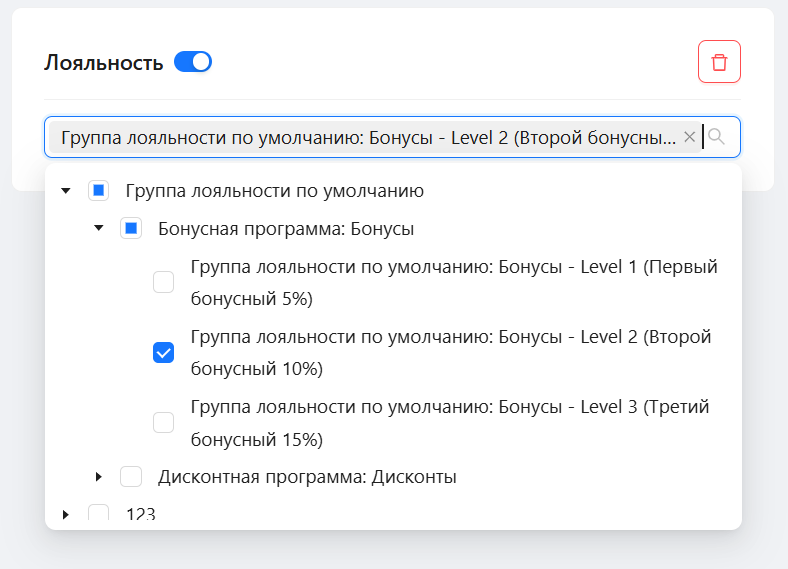The image size is (788, 569).
Task: Click the Дисконтная программа: Дисконты label
Action: tap(307, 477)
